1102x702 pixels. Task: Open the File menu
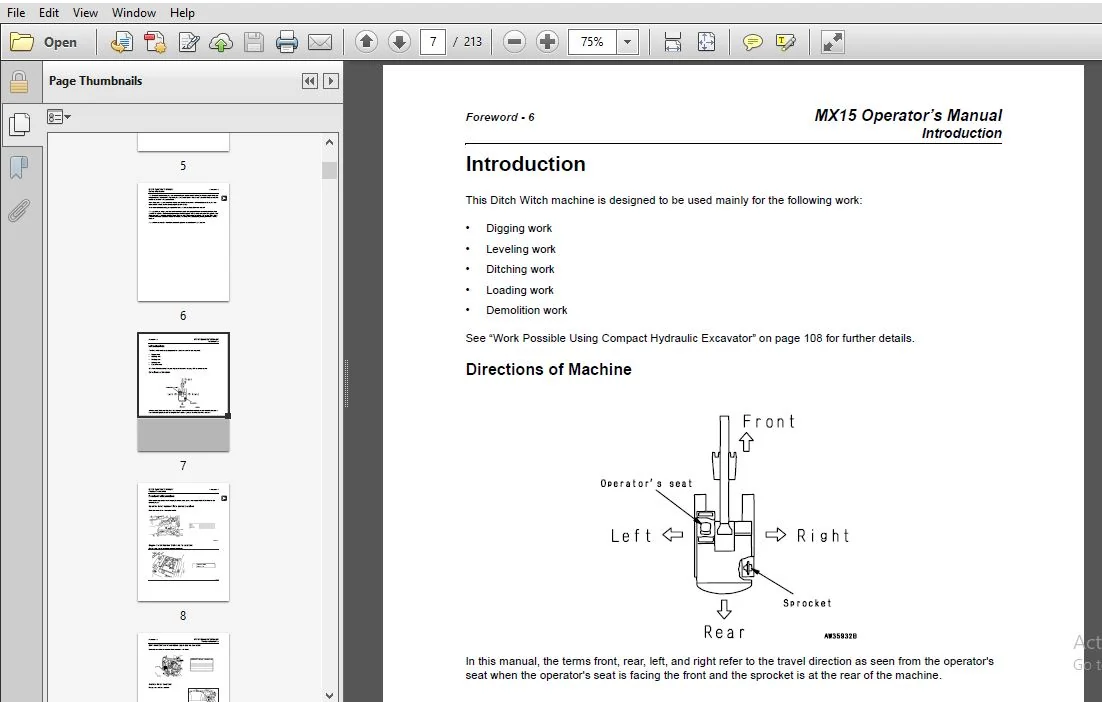(x=16, y=13)
